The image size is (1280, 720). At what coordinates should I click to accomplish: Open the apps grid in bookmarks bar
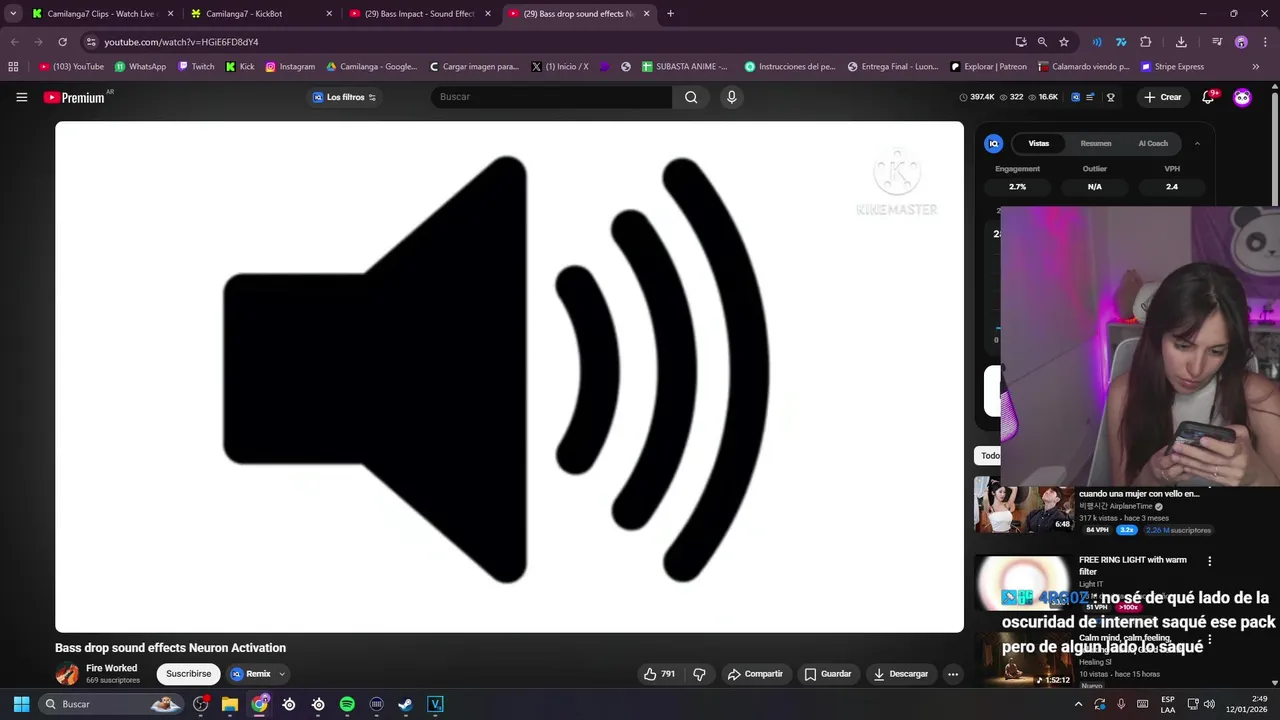click(13, 67)
